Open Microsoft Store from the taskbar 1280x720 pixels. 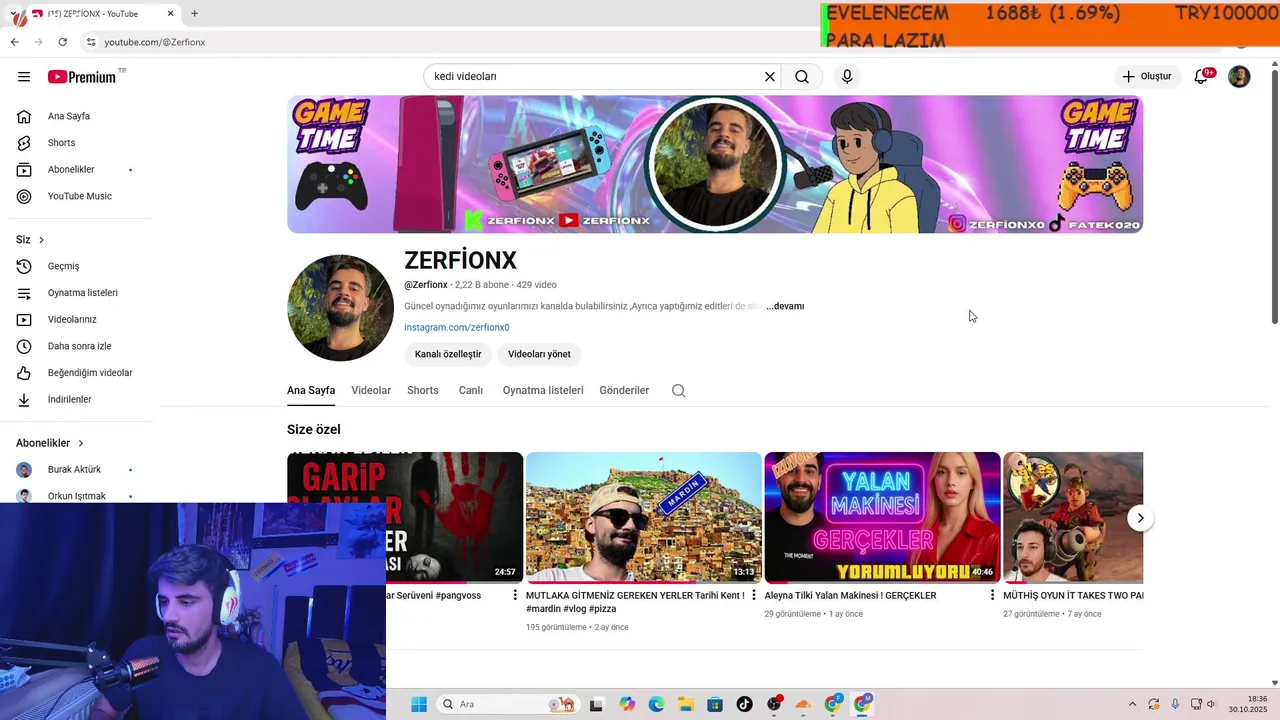tap(715, 704)
